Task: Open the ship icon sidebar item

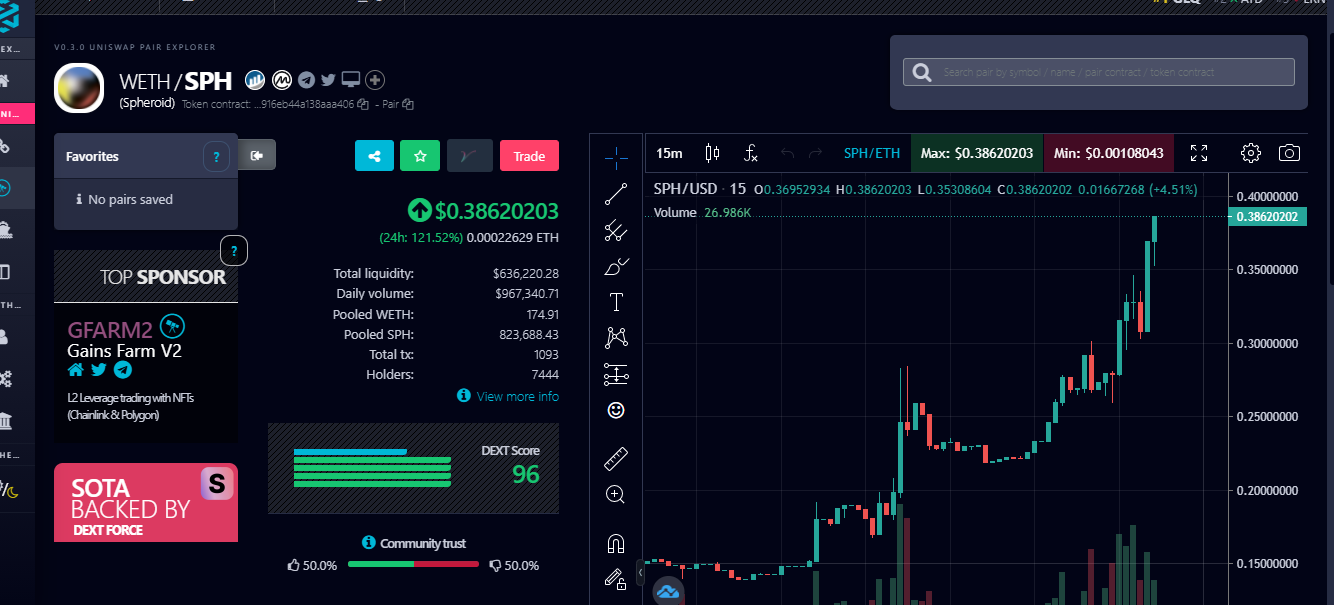Action: point(6,229)
